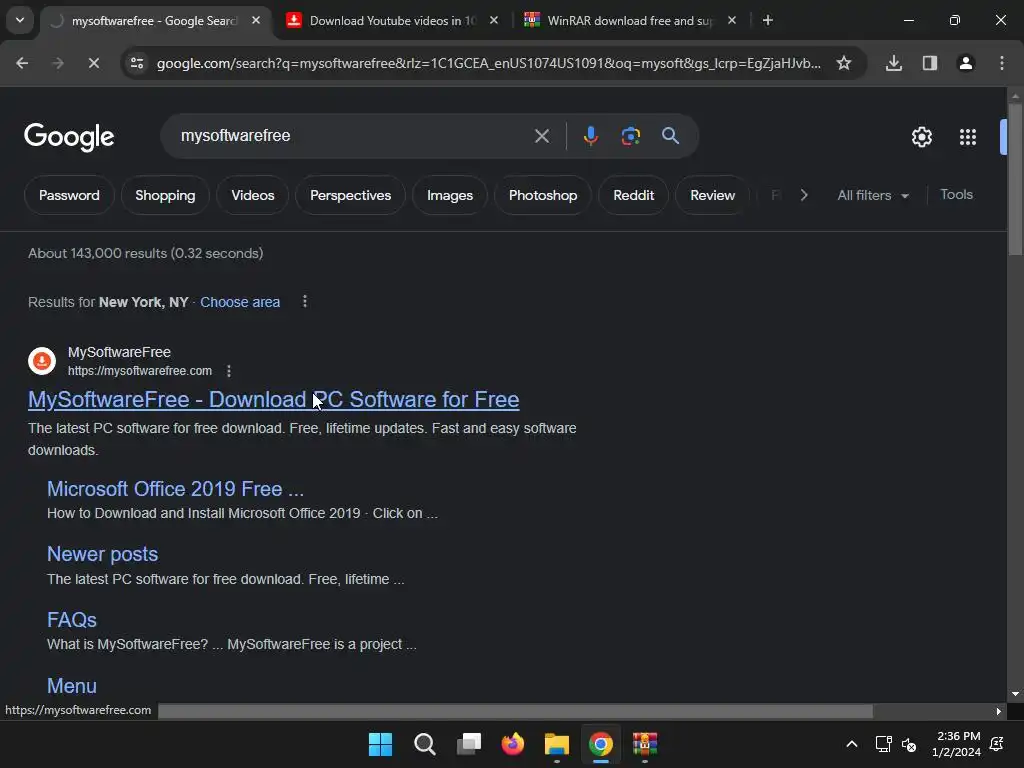Open the Google apps grid
Viewport: 1024px width, 768px height.
[968, 137]
